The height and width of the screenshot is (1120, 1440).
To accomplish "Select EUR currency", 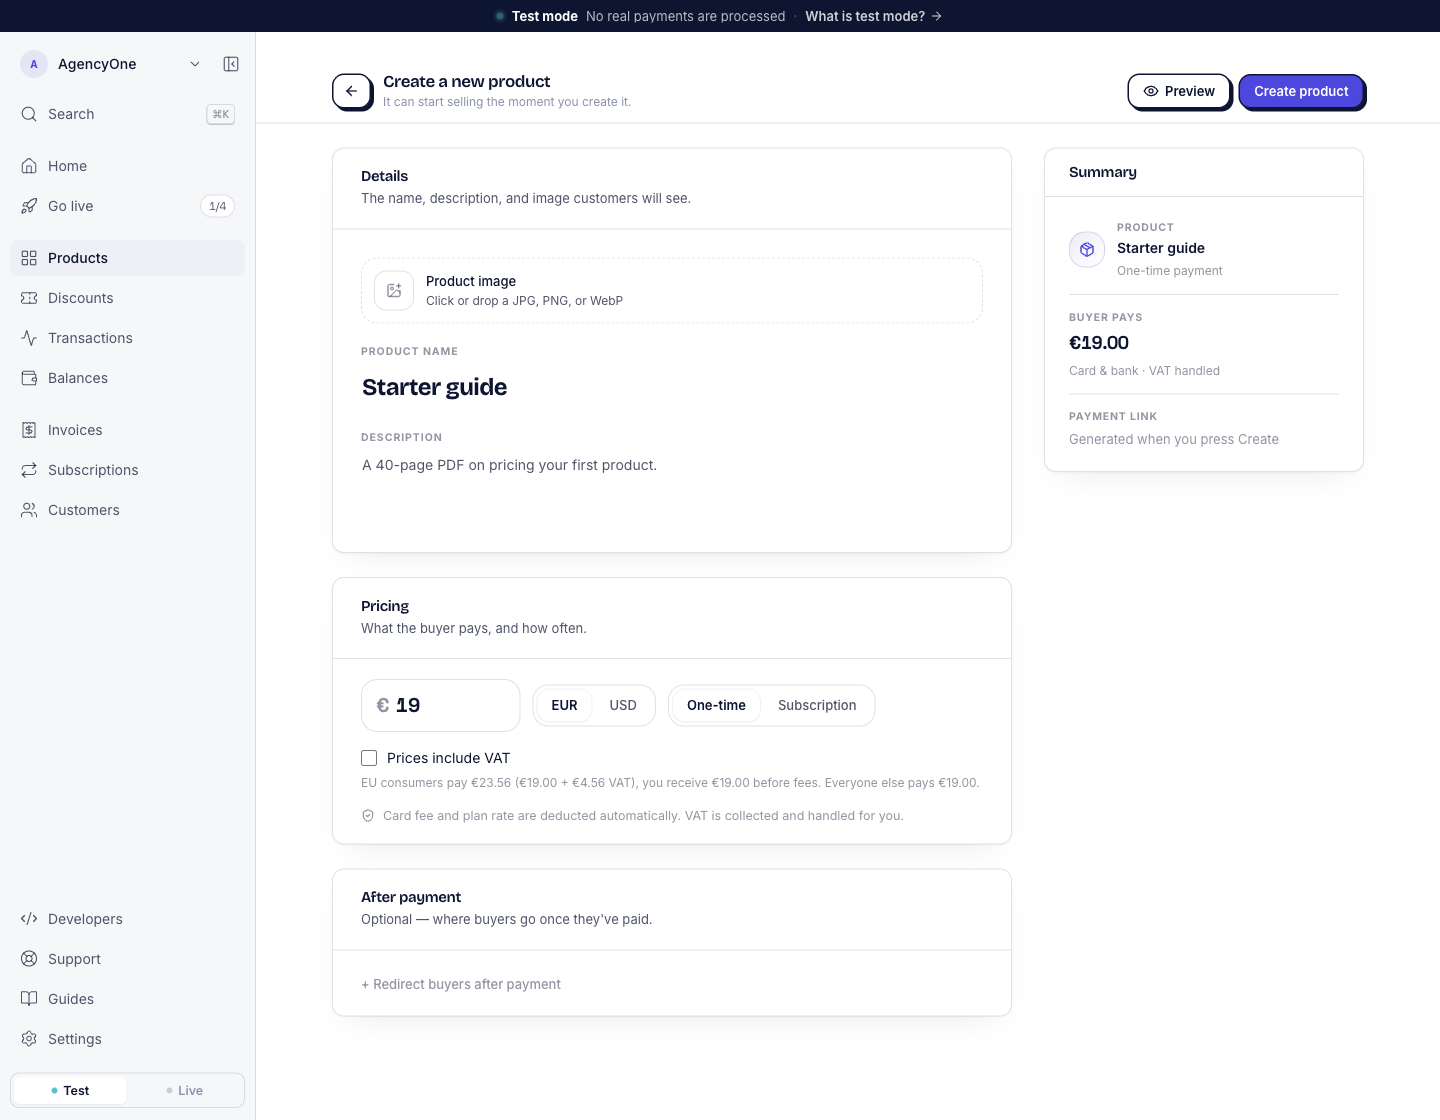I will (564, 705).
